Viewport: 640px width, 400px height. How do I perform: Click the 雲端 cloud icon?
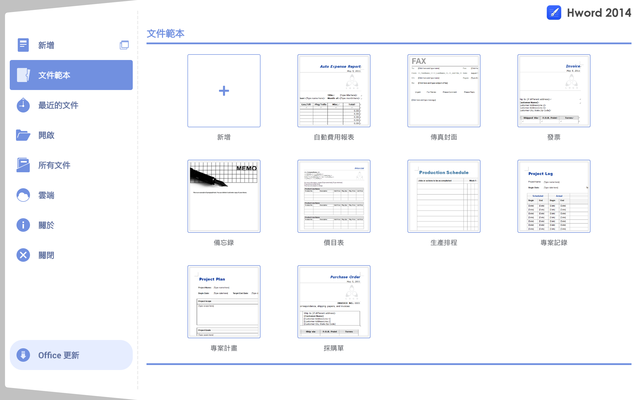23,195
